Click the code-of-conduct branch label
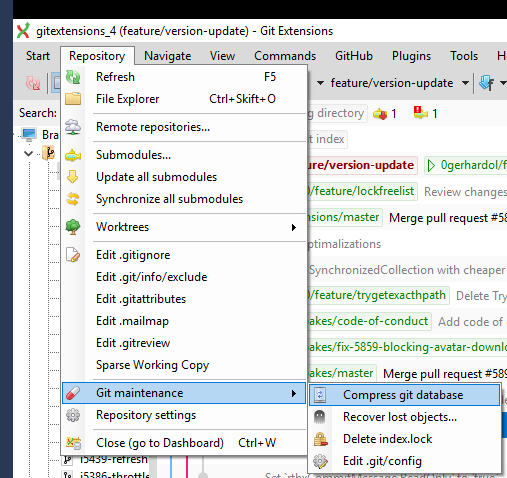The image size is (507, 478). tap(369, 321)
